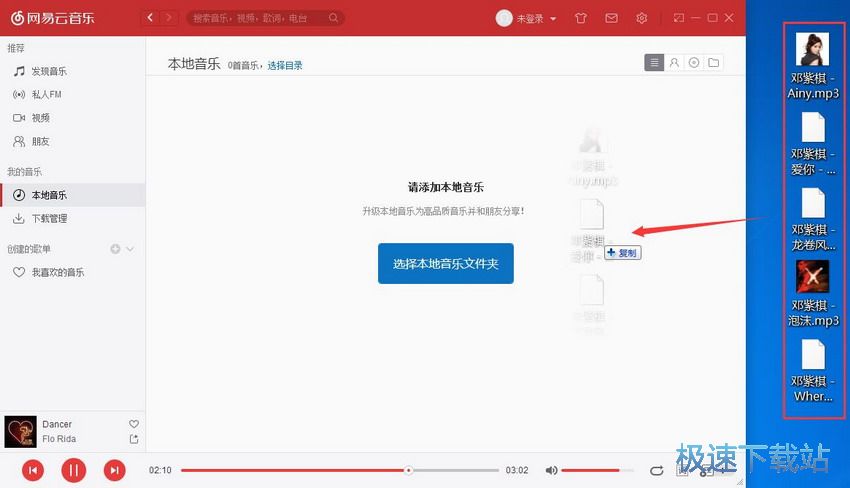The width and height of the screenshot is (850, 488).
Task: Click the 选择目录 link
Action: (285, 66)
